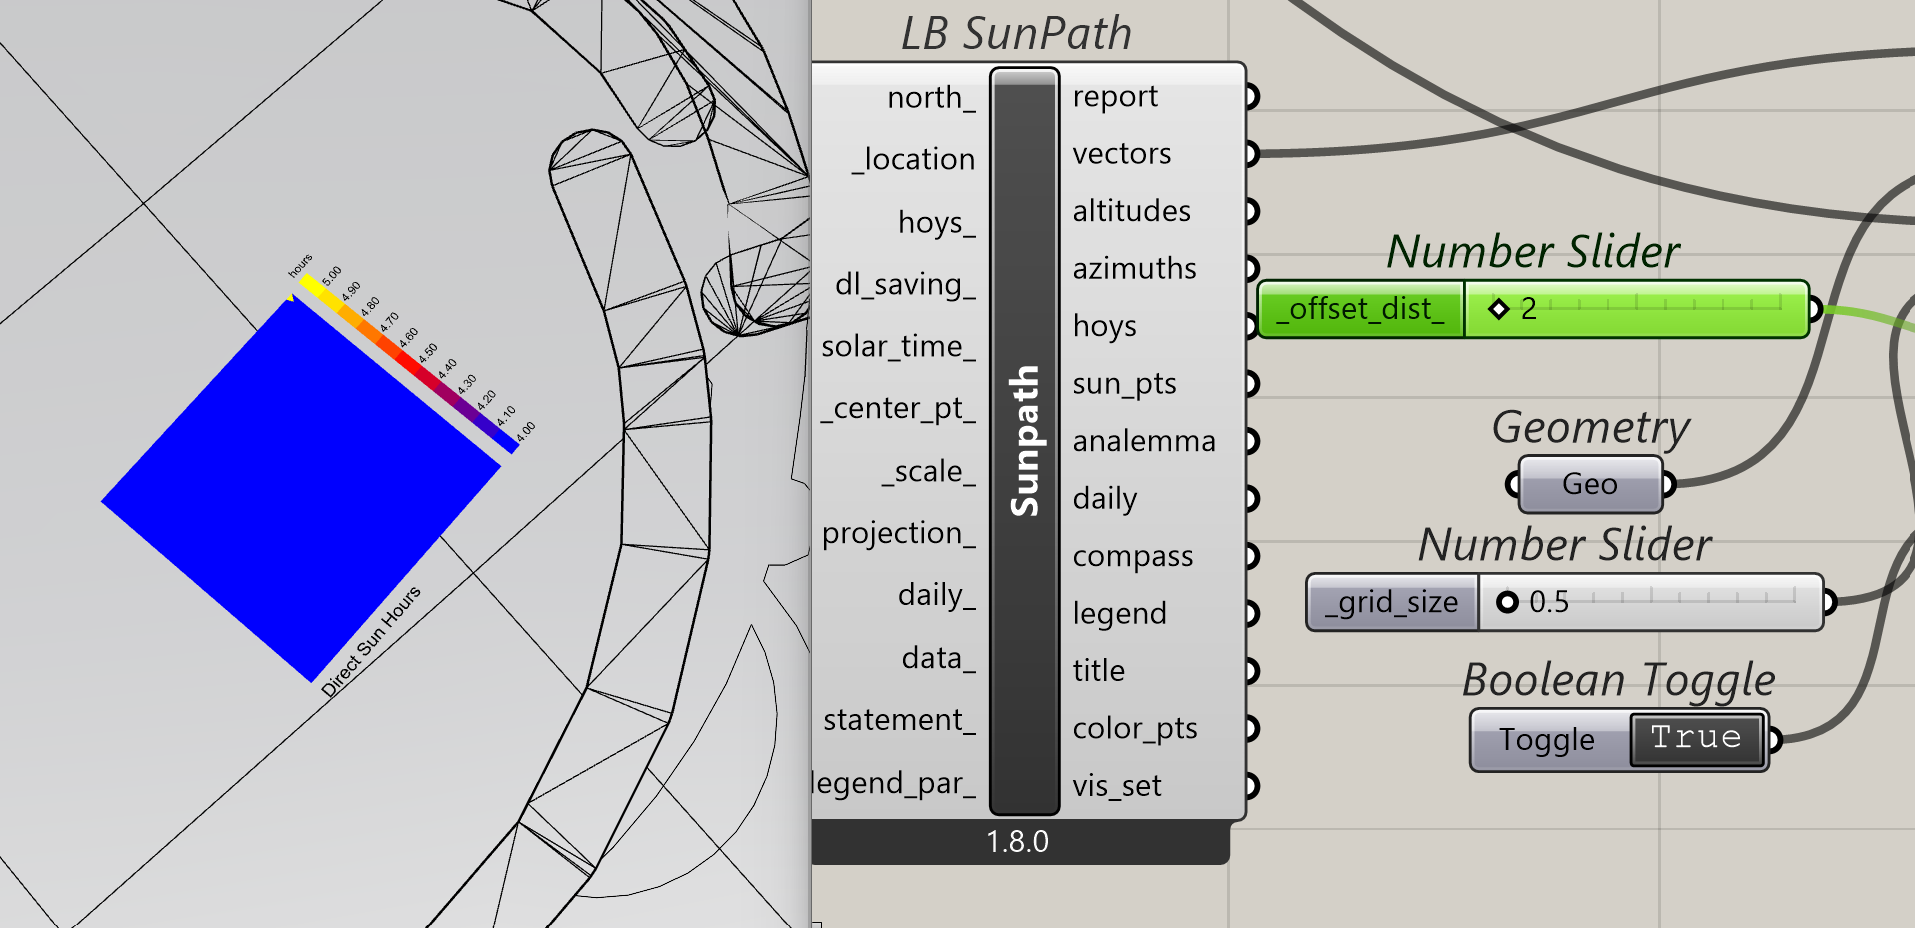The image size is (1915, 928).
Task: Click the _offset_dist_ slider output grip
Action: coord(1815,310)
